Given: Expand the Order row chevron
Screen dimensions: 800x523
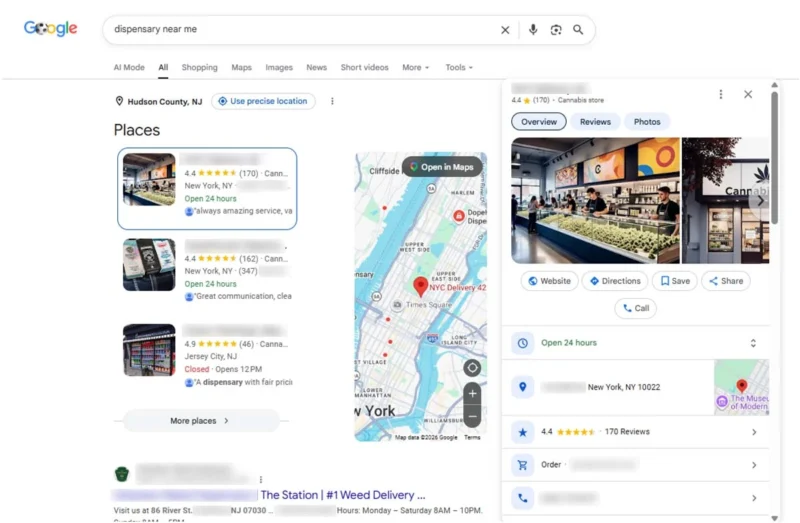Looking at the screenshot, I should [754, 465].
